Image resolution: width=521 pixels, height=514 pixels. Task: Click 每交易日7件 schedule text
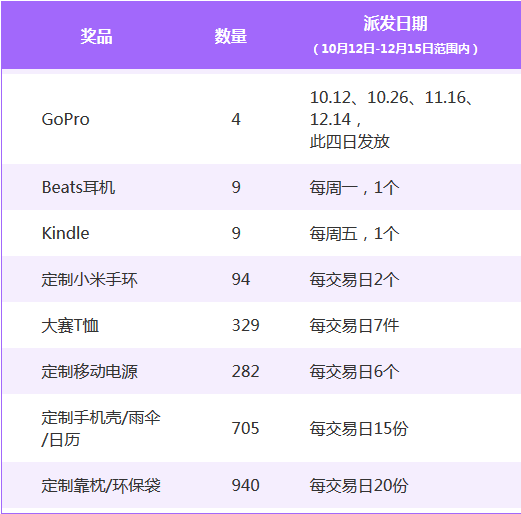point(354,325)
